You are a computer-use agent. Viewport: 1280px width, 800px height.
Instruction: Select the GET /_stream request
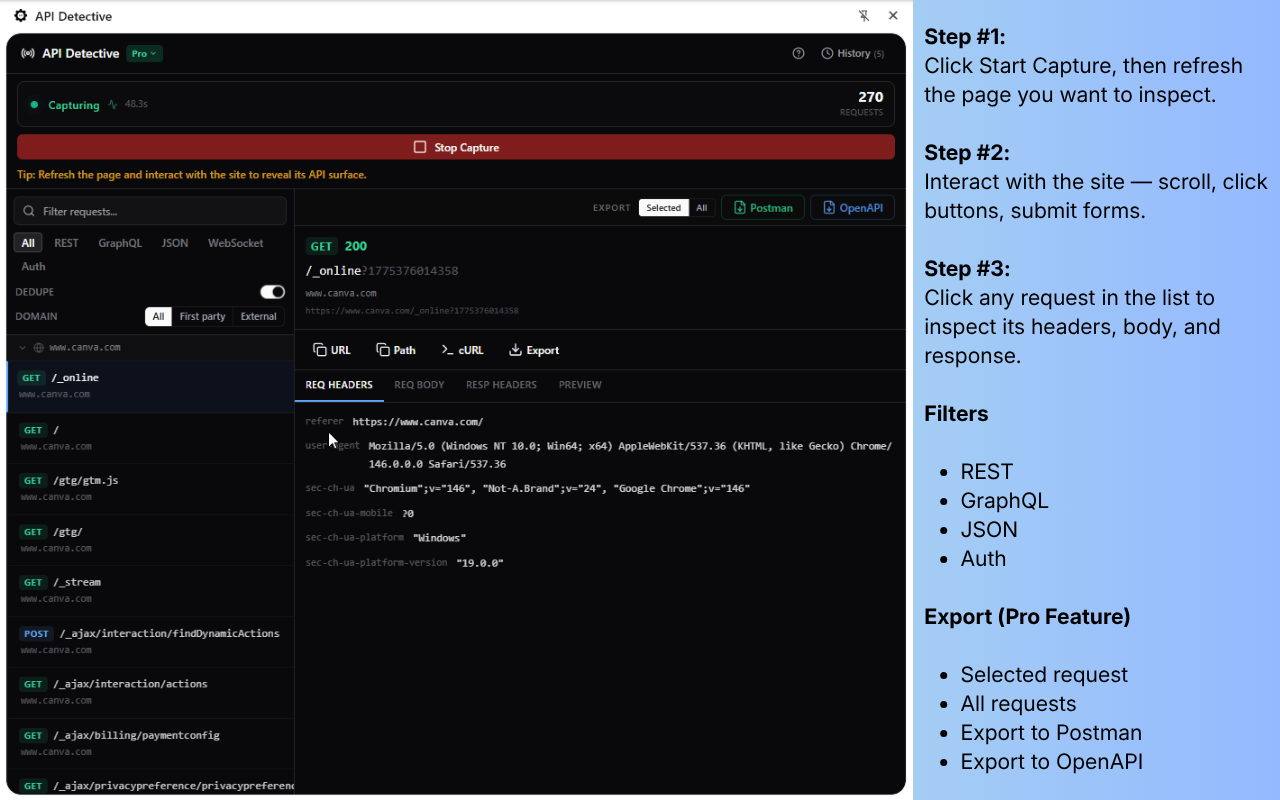coord(150,590)
